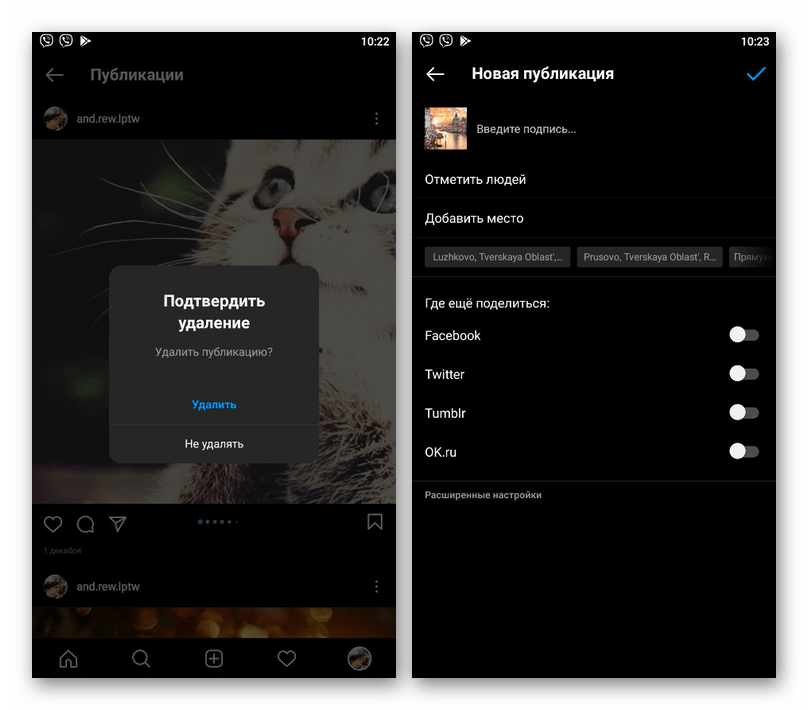Image resolution: width=808 pixels, height=710 pixels.
Task: Tap carousel page dots under cat photo
Action: (217, 521)
